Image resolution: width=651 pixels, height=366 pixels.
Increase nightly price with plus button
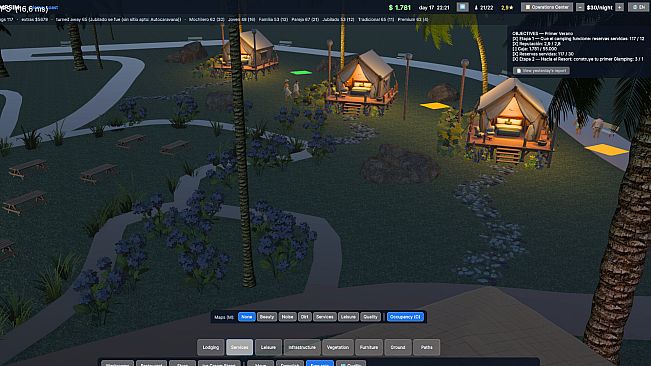[619, 7]
